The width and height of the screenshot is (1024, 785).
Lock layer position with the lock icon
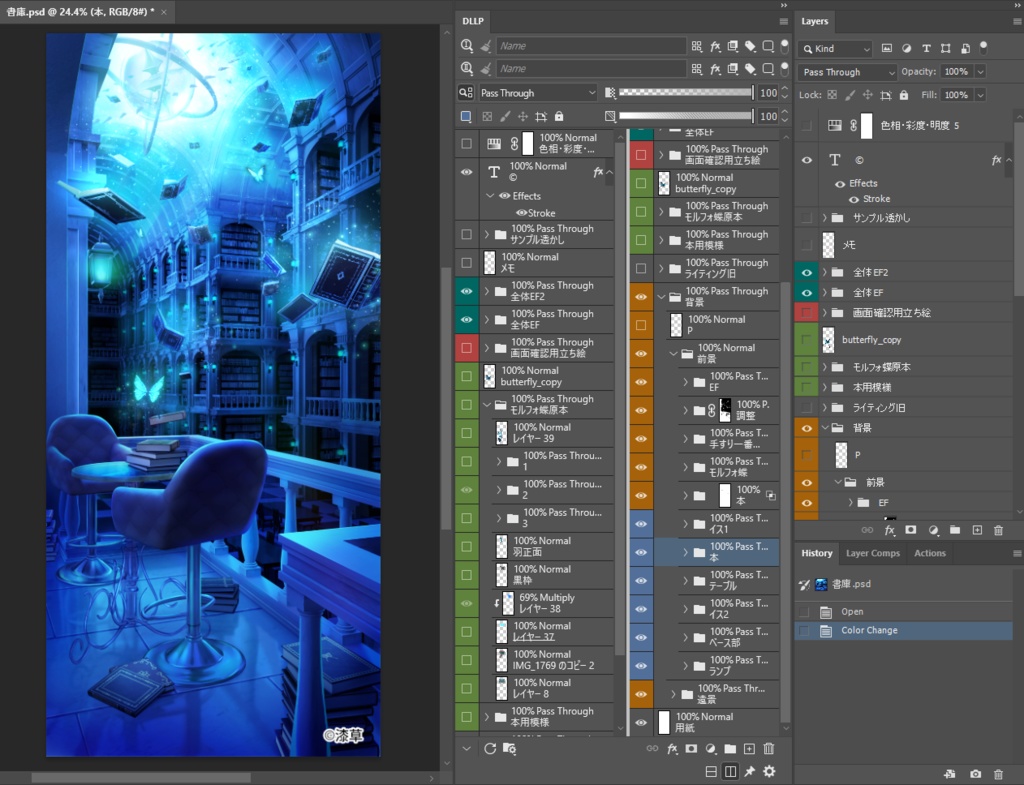pos(867,95)
